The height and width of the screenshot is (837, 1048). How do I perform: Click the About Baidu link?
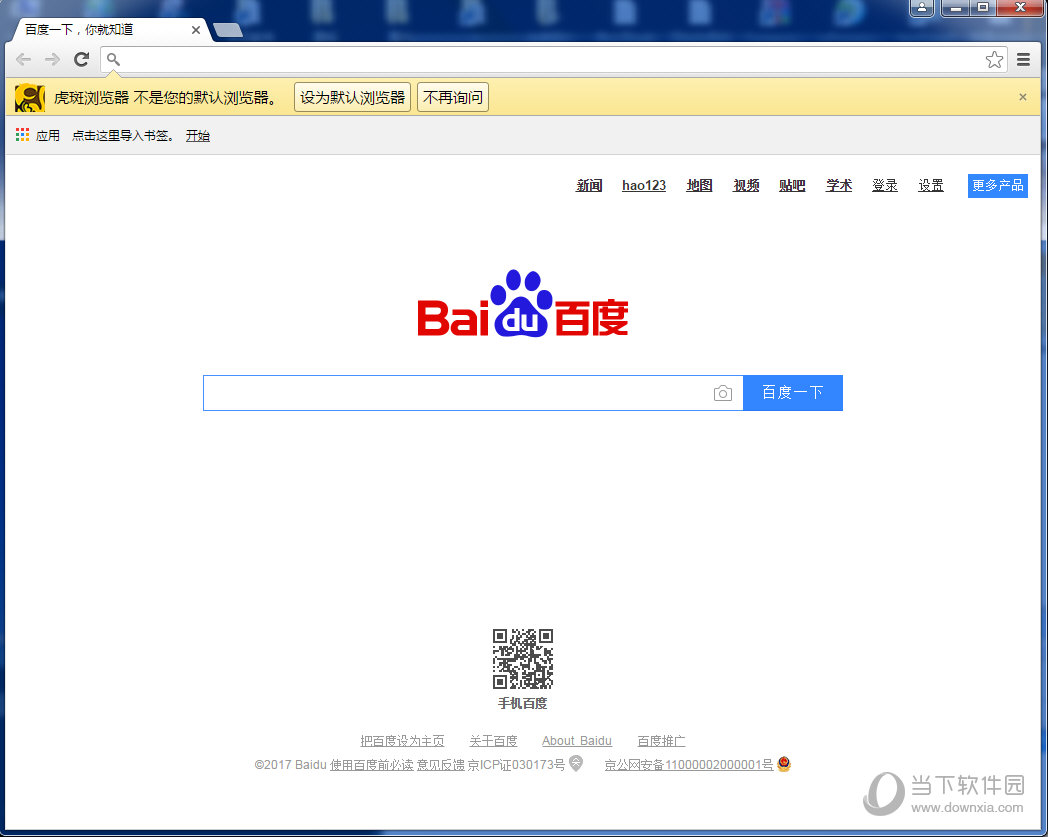[577, 741]
